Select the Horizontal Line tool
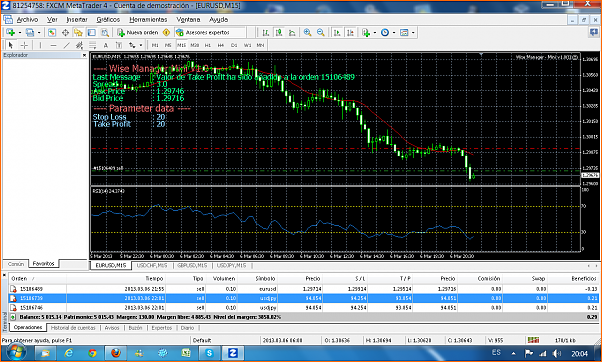The height and width of the screenshot is (362, 602). 53,45
